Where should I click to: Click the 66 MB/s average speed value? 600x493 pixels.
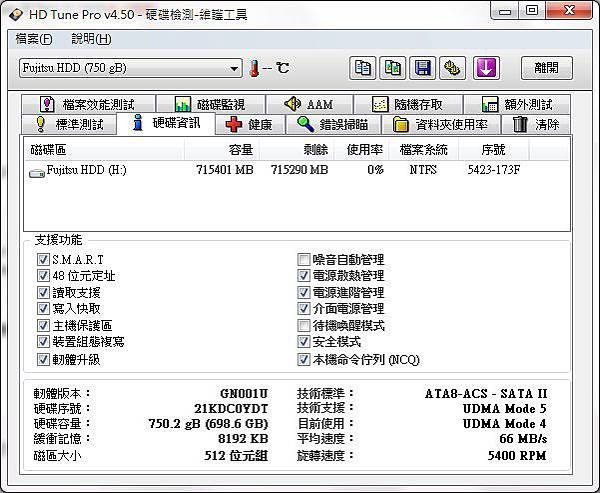[x=523, y=439]
